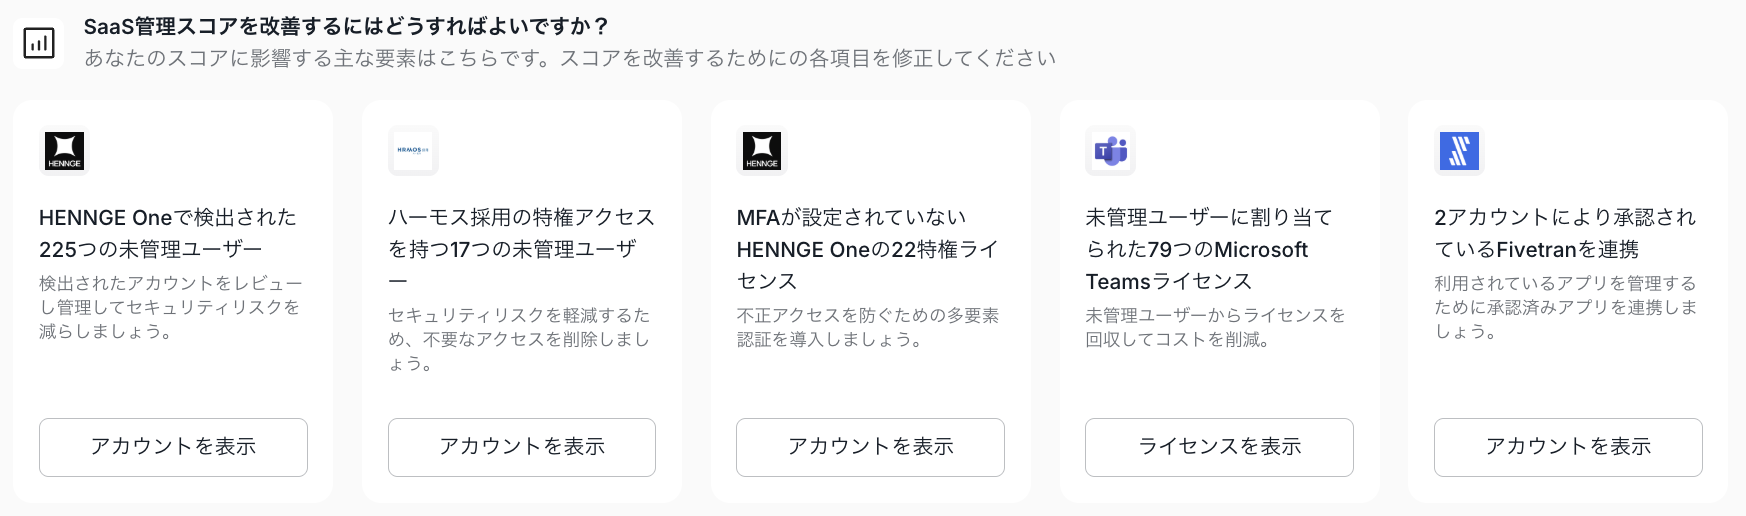Click the HRMOS logo on the second card

coord(413,151)
